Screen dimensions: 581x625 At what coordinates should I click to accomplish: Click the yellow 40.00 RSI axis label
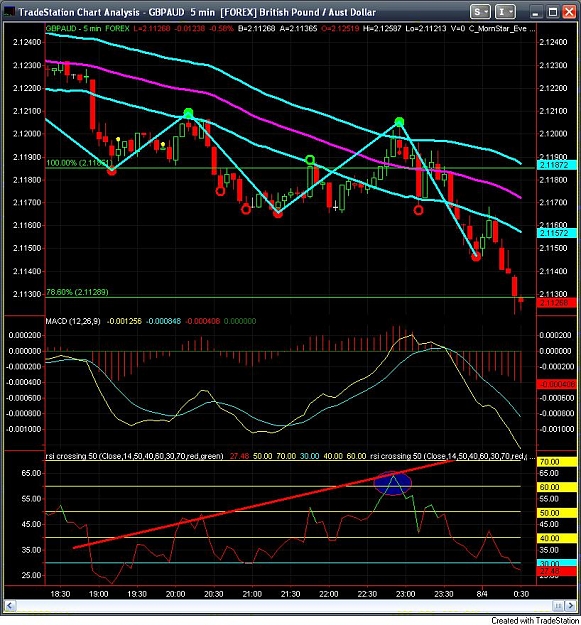point(557,539)
